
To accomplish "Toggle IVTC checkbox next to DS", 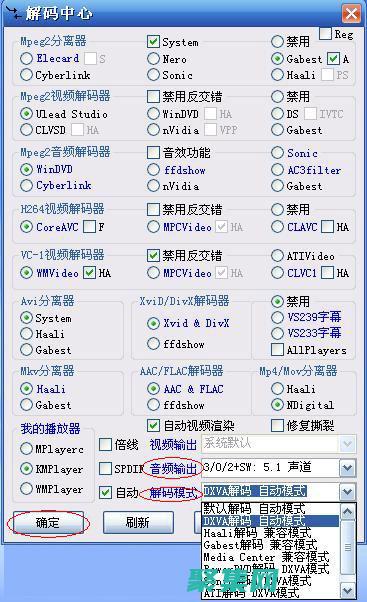I will pyautogui.click(x=310, y=114).
